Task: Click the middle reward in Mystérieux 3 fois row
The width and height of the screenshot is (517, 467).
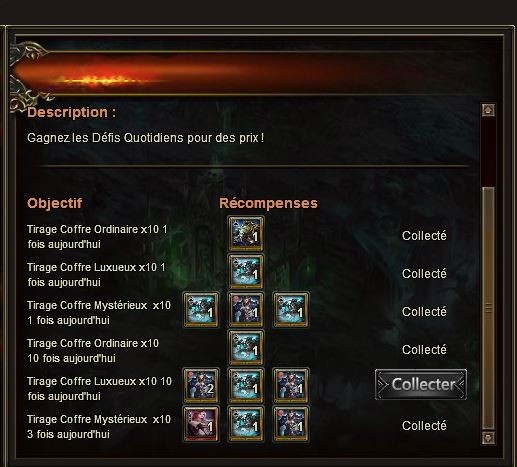Action: pyautogui.click(x=246, y=423)
